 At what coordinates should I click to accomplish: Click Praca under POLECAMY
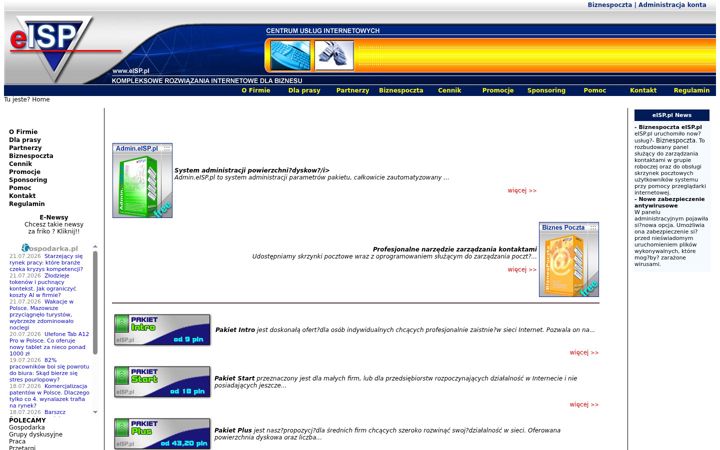click(17, 441)
